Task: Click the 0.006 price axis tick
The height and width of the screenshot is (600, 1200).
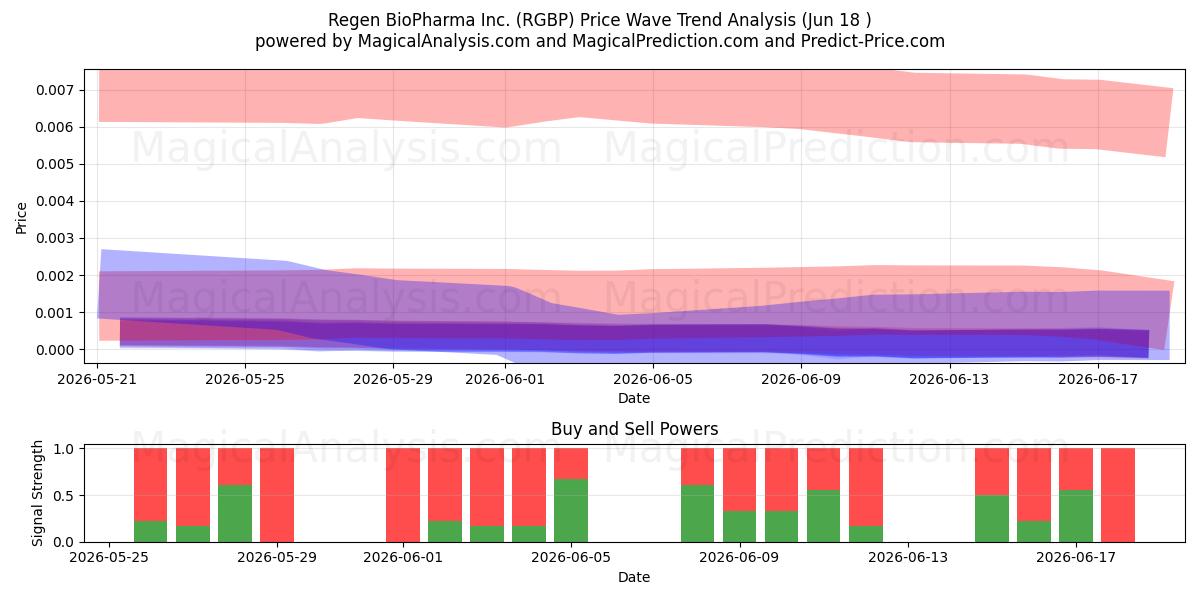Action: (x=55, y=127)
